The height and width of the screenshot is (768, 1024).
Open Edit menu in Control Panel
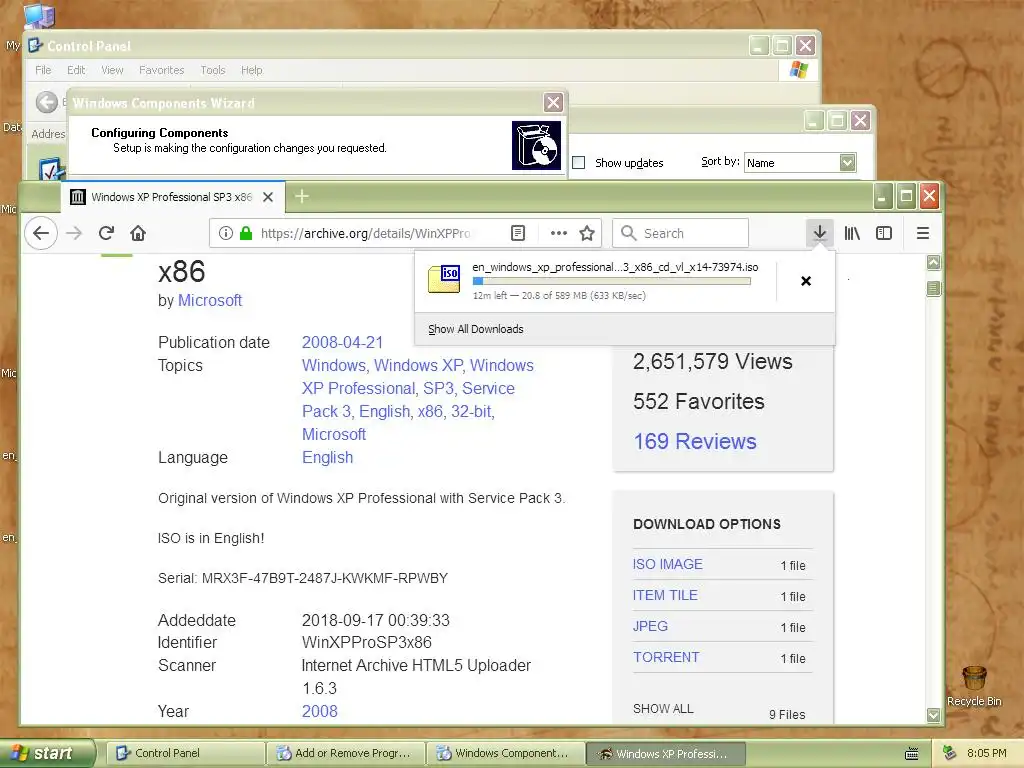[76, 70]
